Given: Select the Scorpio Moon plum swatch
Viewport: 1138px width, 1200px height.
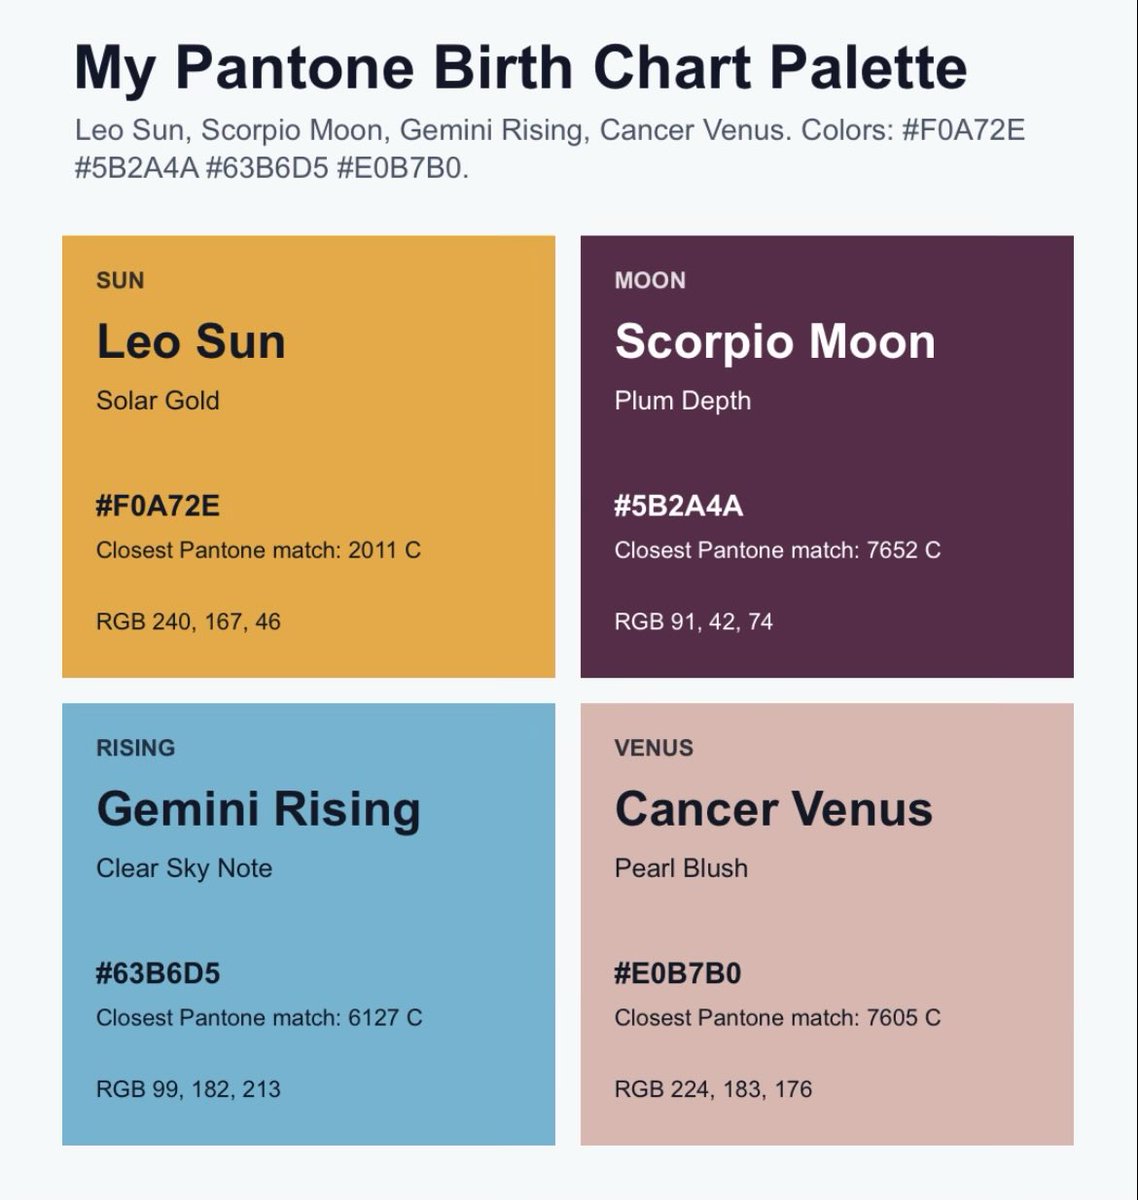Looking at the screenshot, I should pyautogui.click(x=827, y=457).
